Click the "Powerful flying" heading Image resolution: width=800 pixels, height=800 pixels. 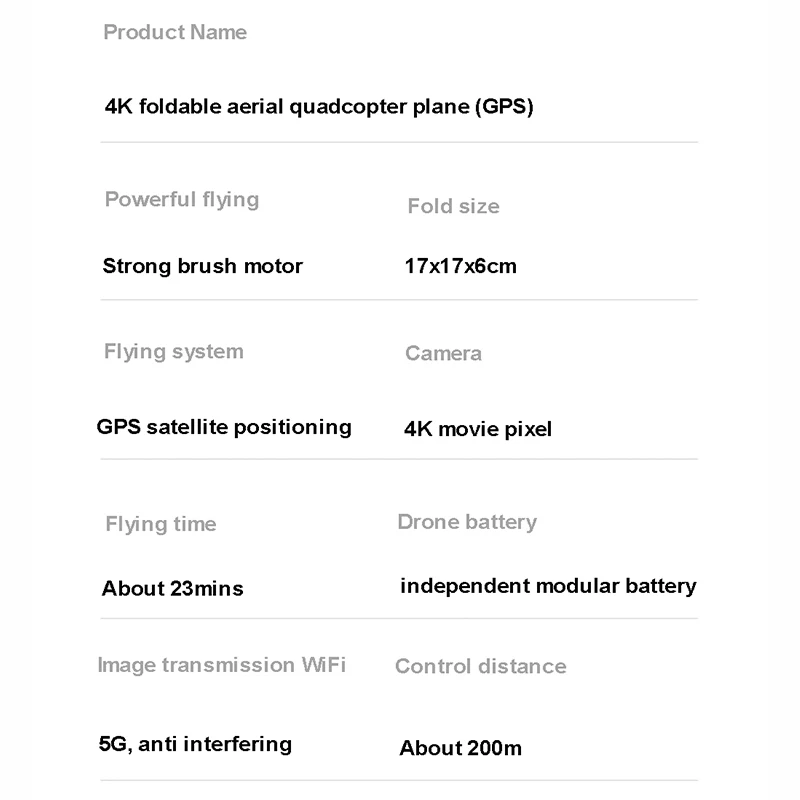182,199
